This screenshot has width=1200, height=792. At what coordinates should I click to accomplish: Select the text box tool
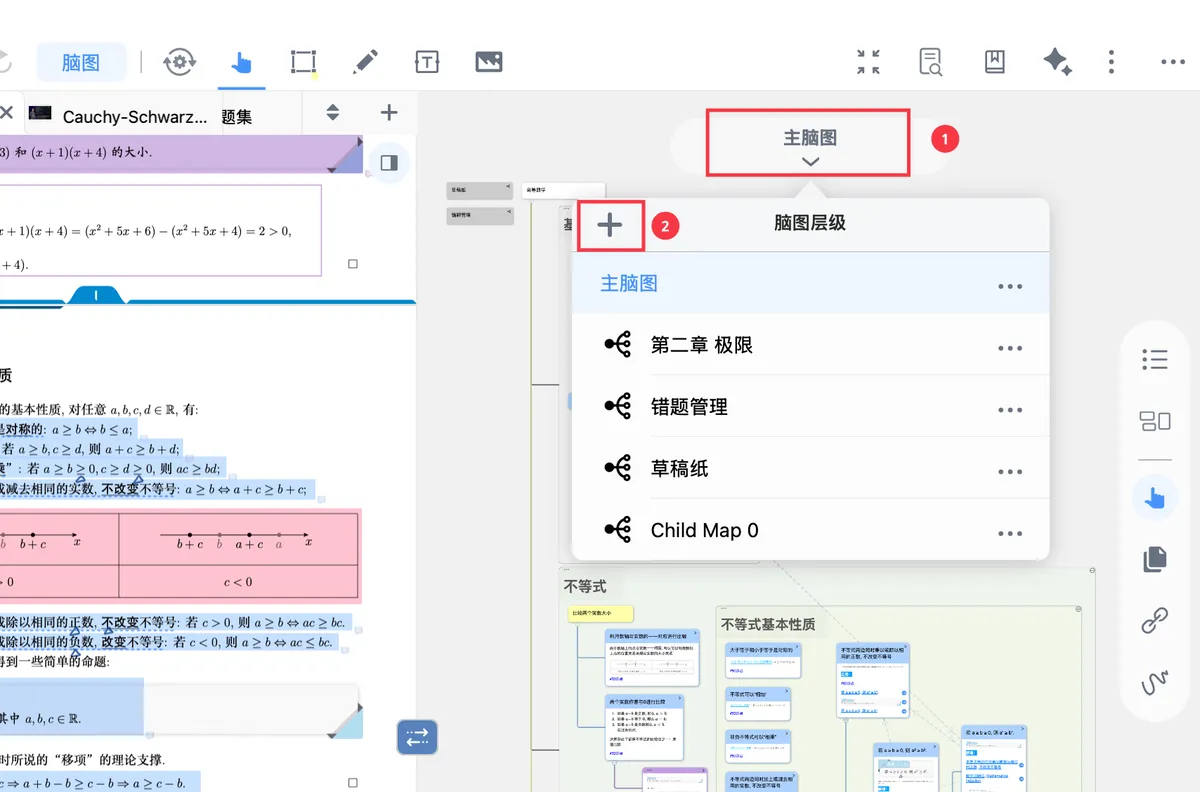coord(427,62)
